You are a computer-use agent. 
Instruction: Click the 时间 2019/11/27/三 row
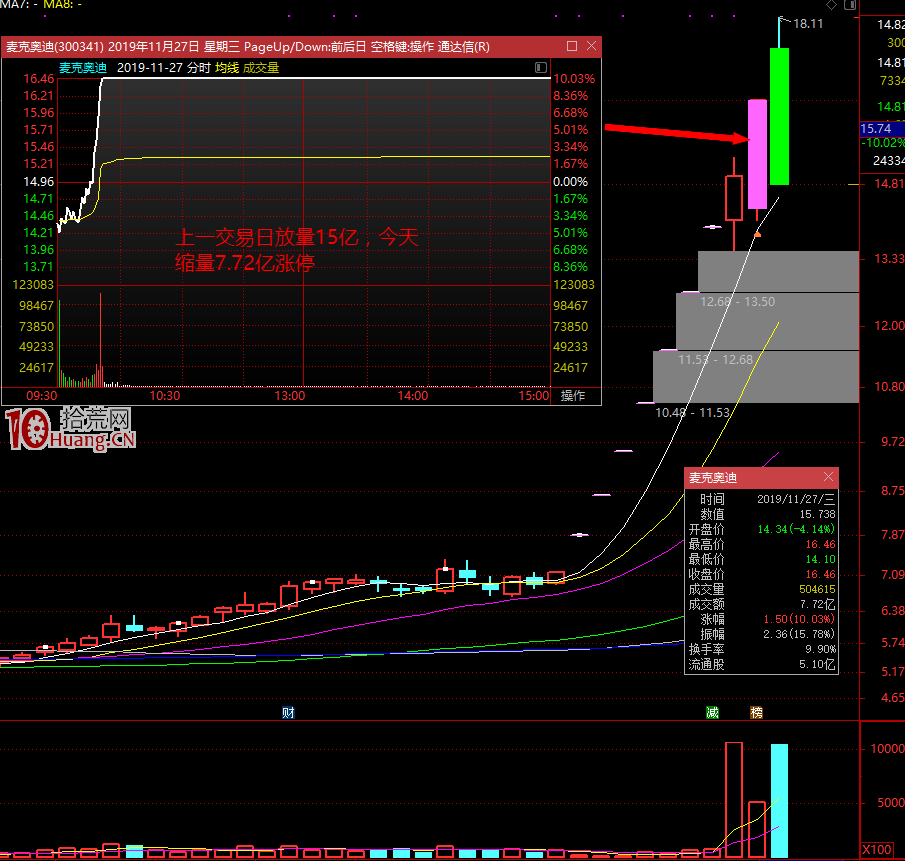click(x=761, y=499)
